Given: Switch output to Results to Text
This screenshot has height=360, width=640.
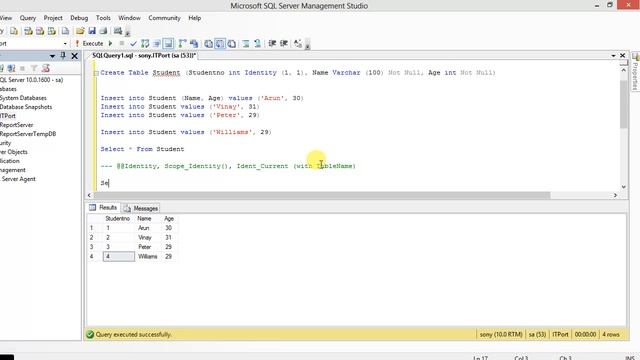Looking at the screenshot, I should 209,43.
